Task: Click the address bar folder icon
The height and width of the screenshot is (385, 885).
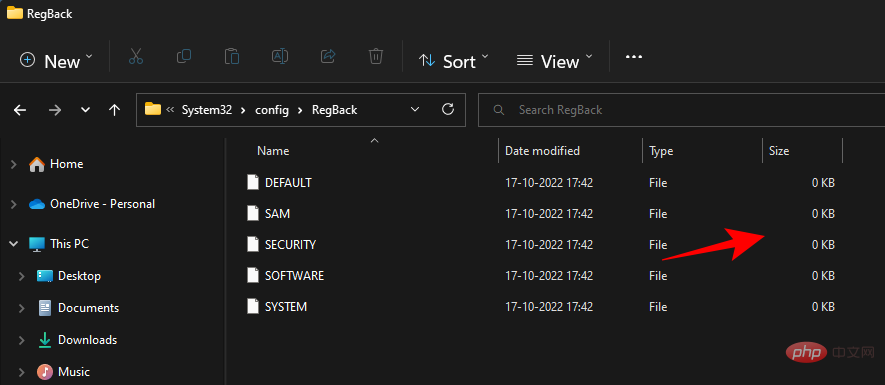Action: (153, 109)
